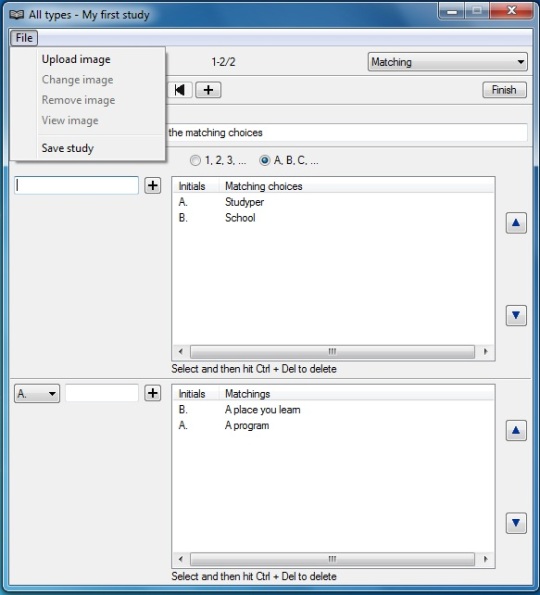
Task: Click right arrow of Matchings list scrollbar
Action: (485, 559)
